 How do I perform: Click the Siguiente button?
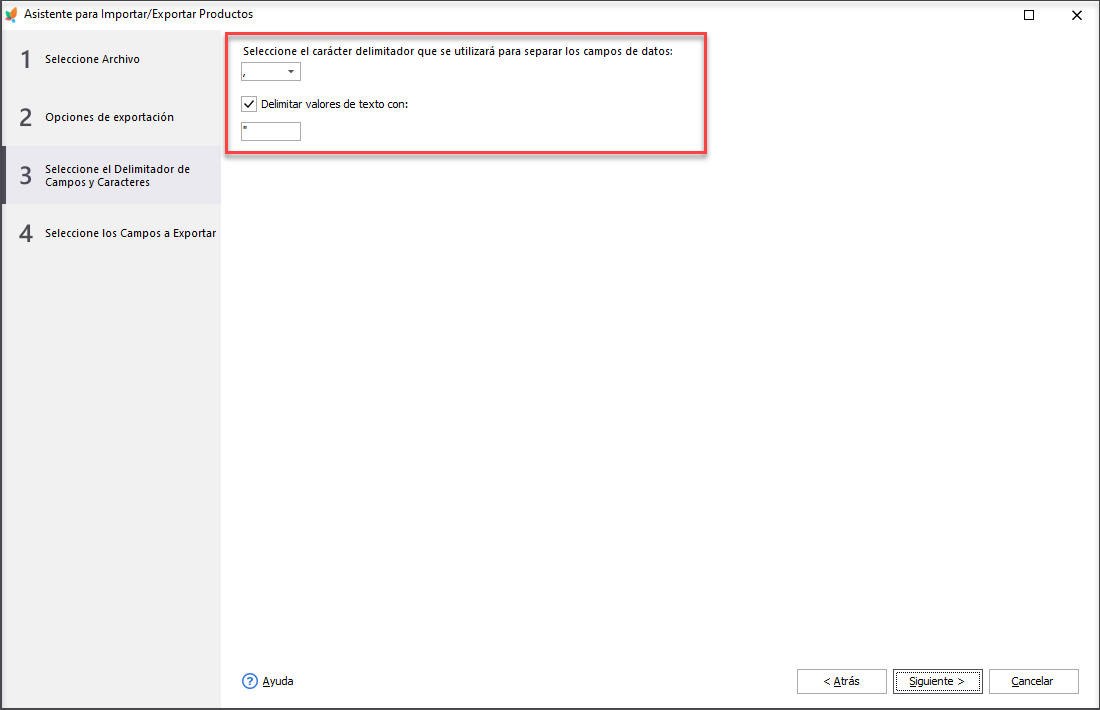(x=937, y=681)
